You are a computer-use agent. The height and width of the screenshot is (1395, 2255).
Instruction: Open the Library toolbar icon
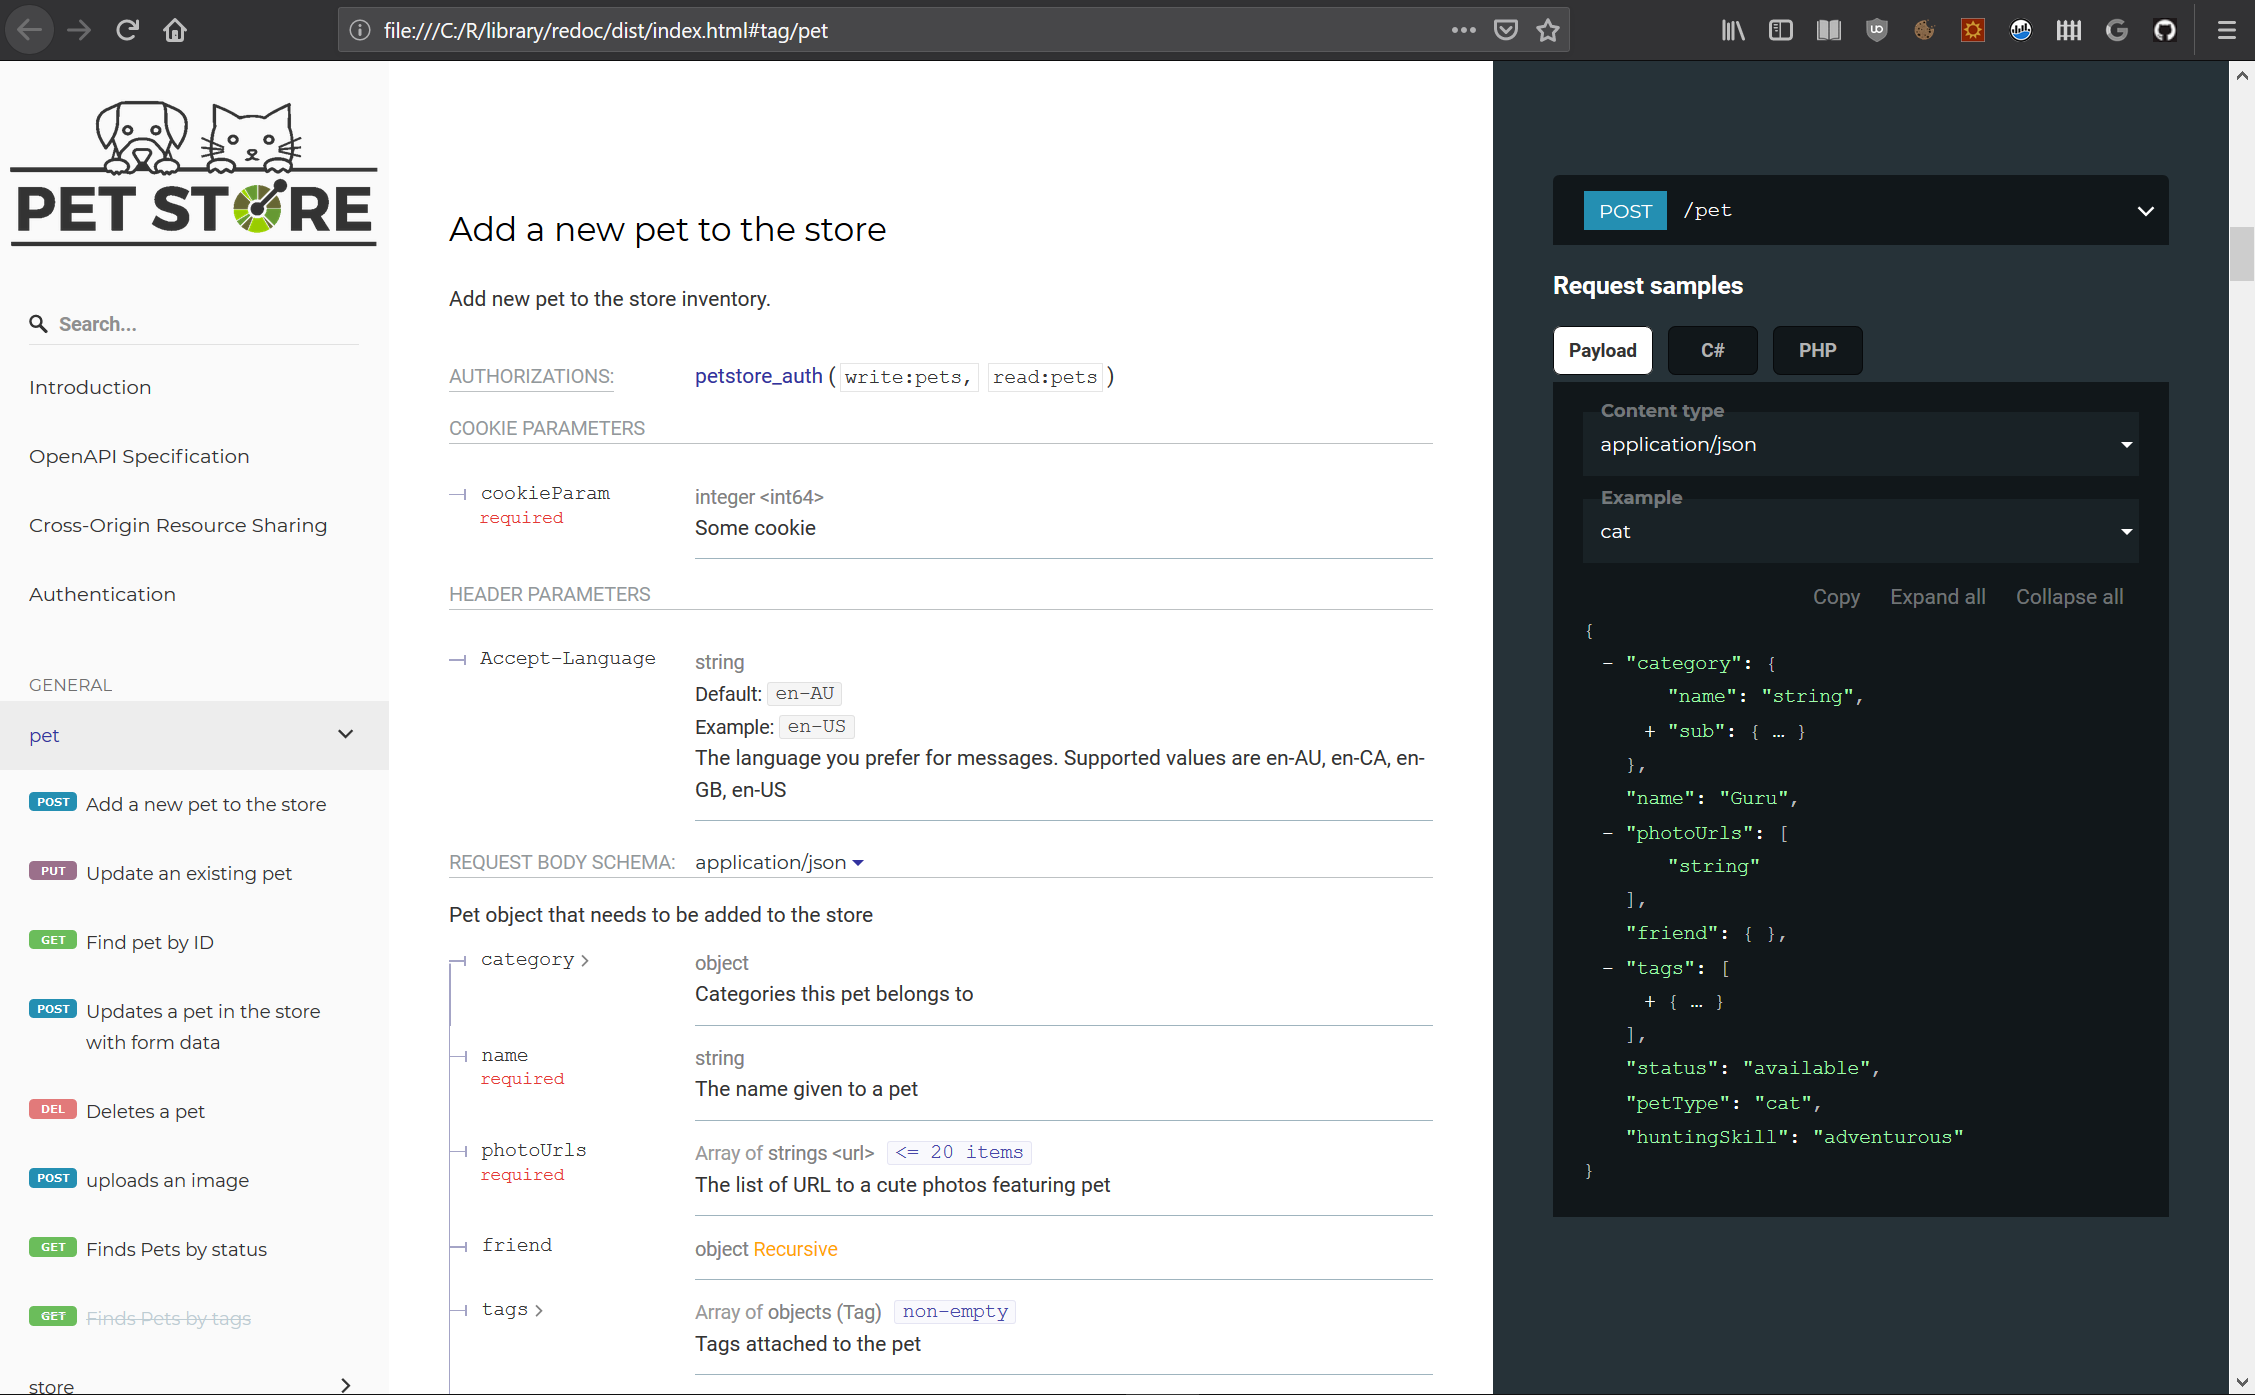pyautogui.click(x=1733, y=30)
